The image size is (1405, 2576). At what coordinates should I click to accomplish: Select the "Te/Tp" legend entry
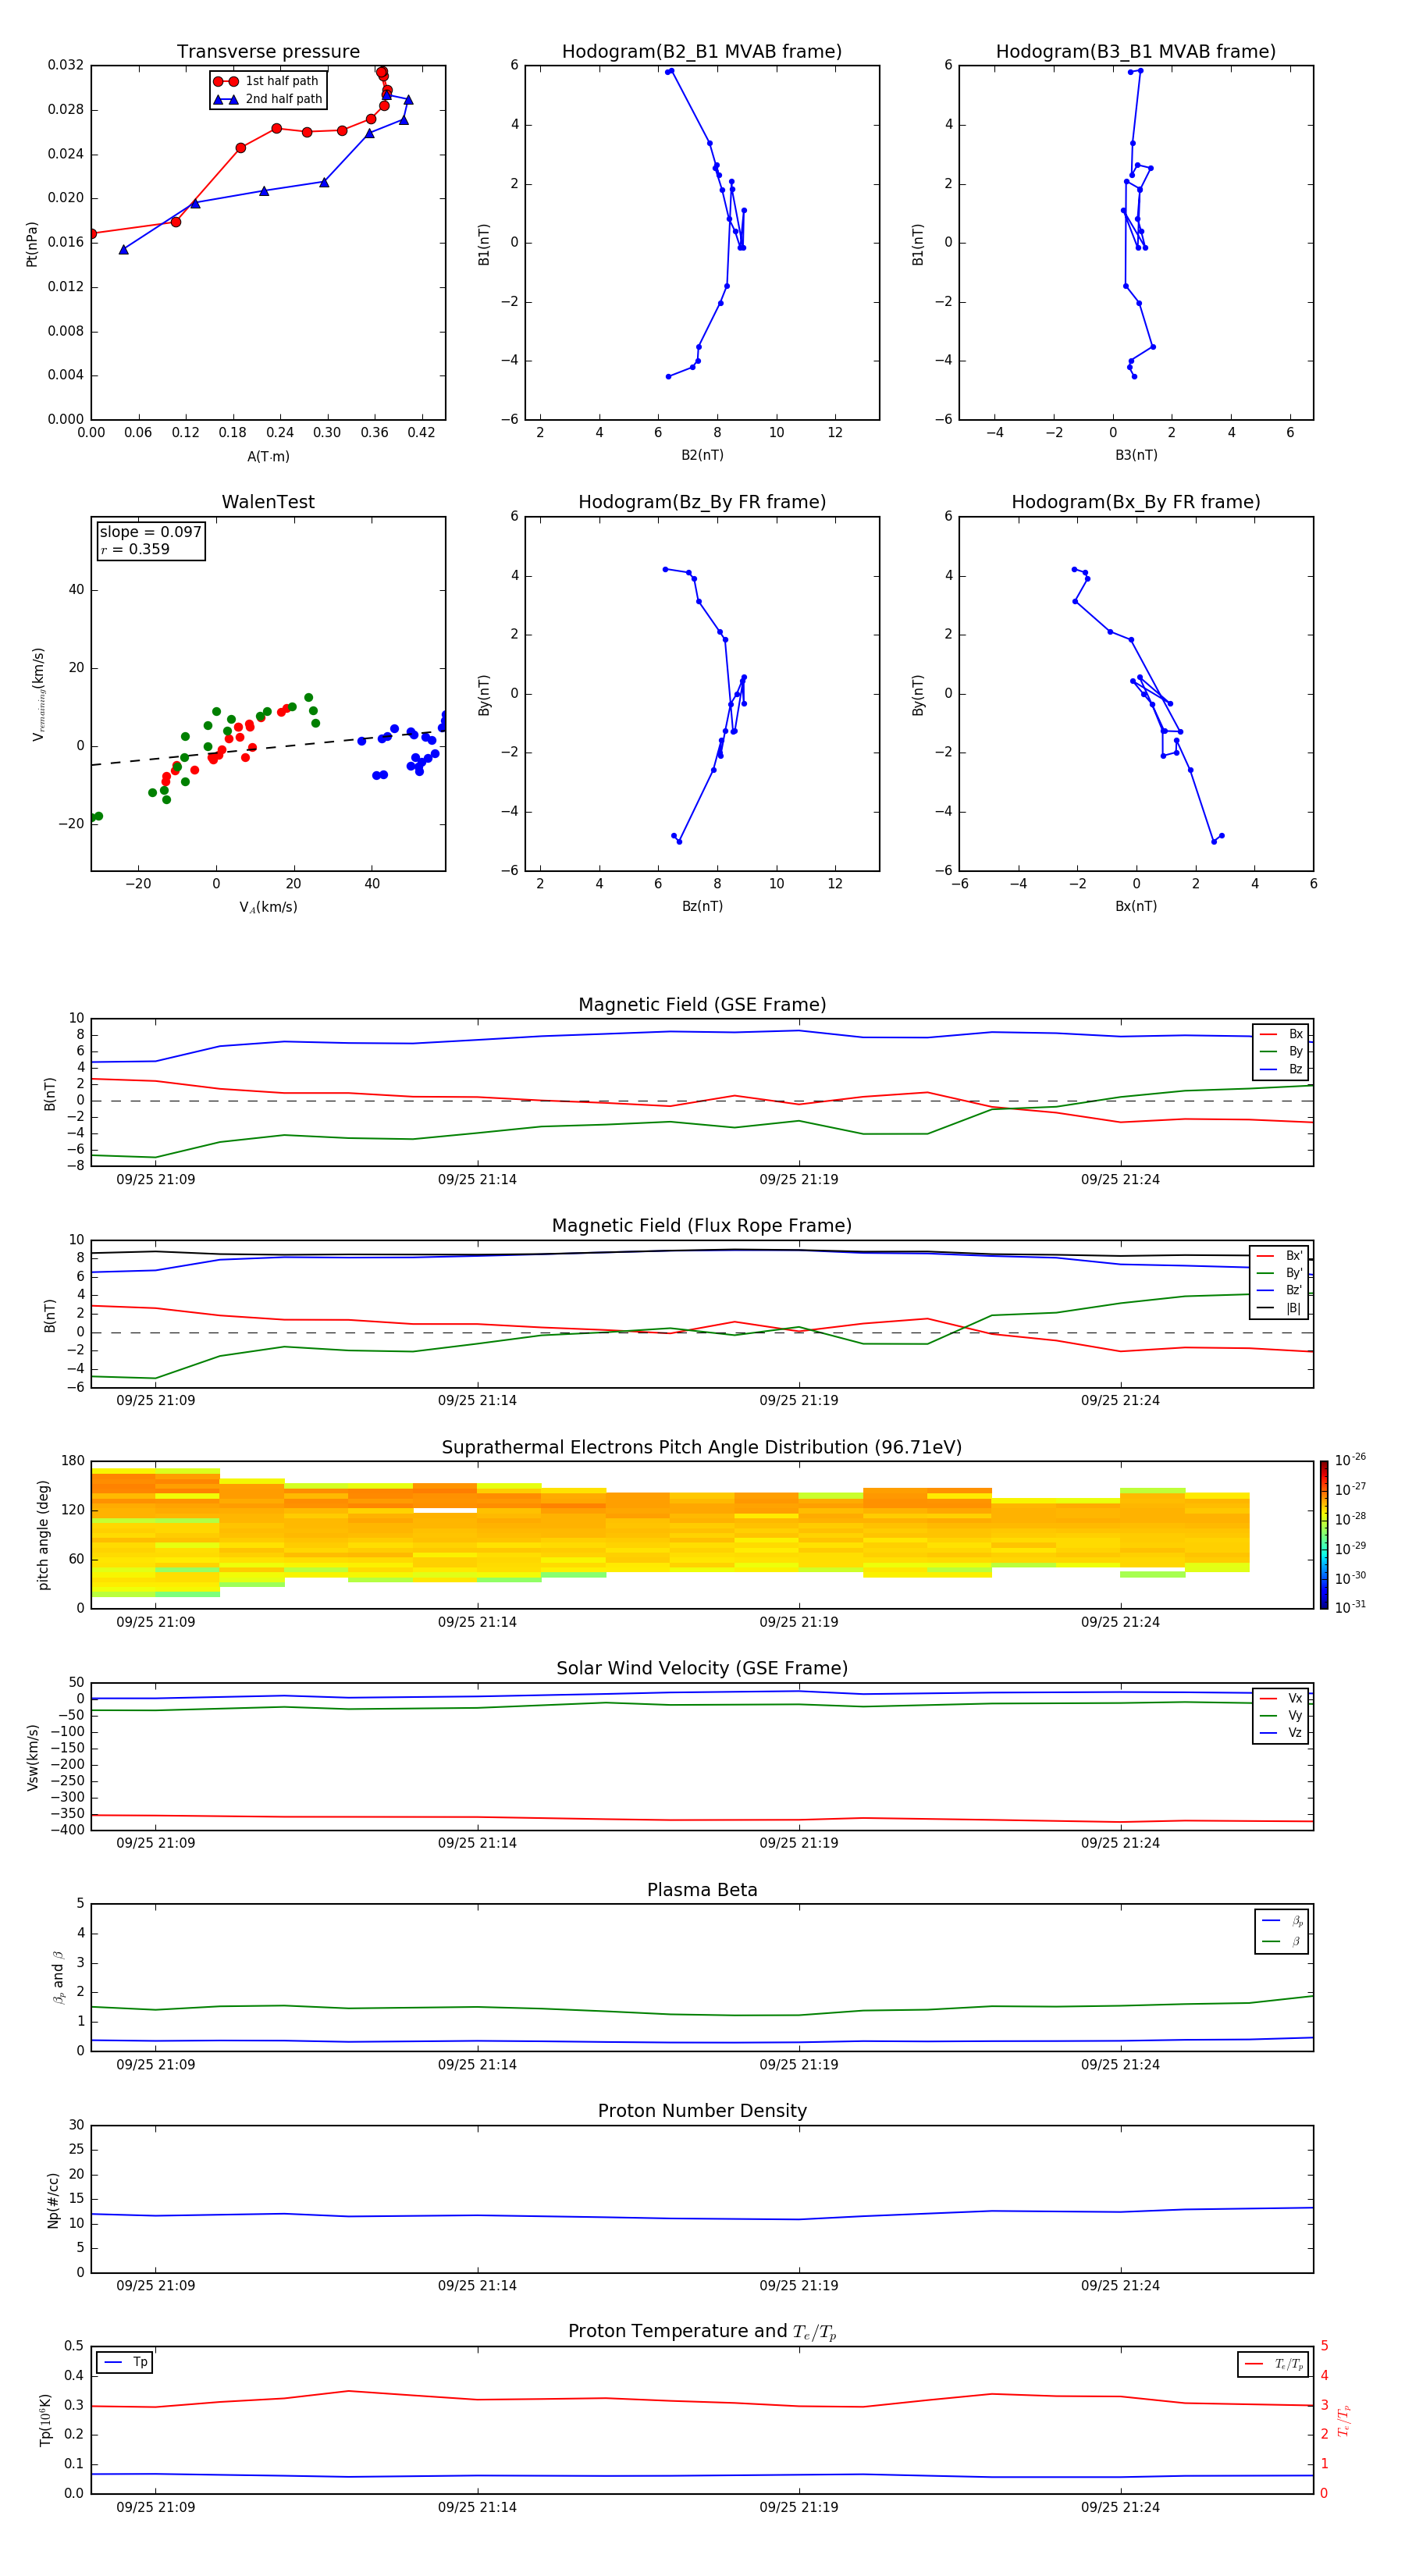point(1274,2364)
